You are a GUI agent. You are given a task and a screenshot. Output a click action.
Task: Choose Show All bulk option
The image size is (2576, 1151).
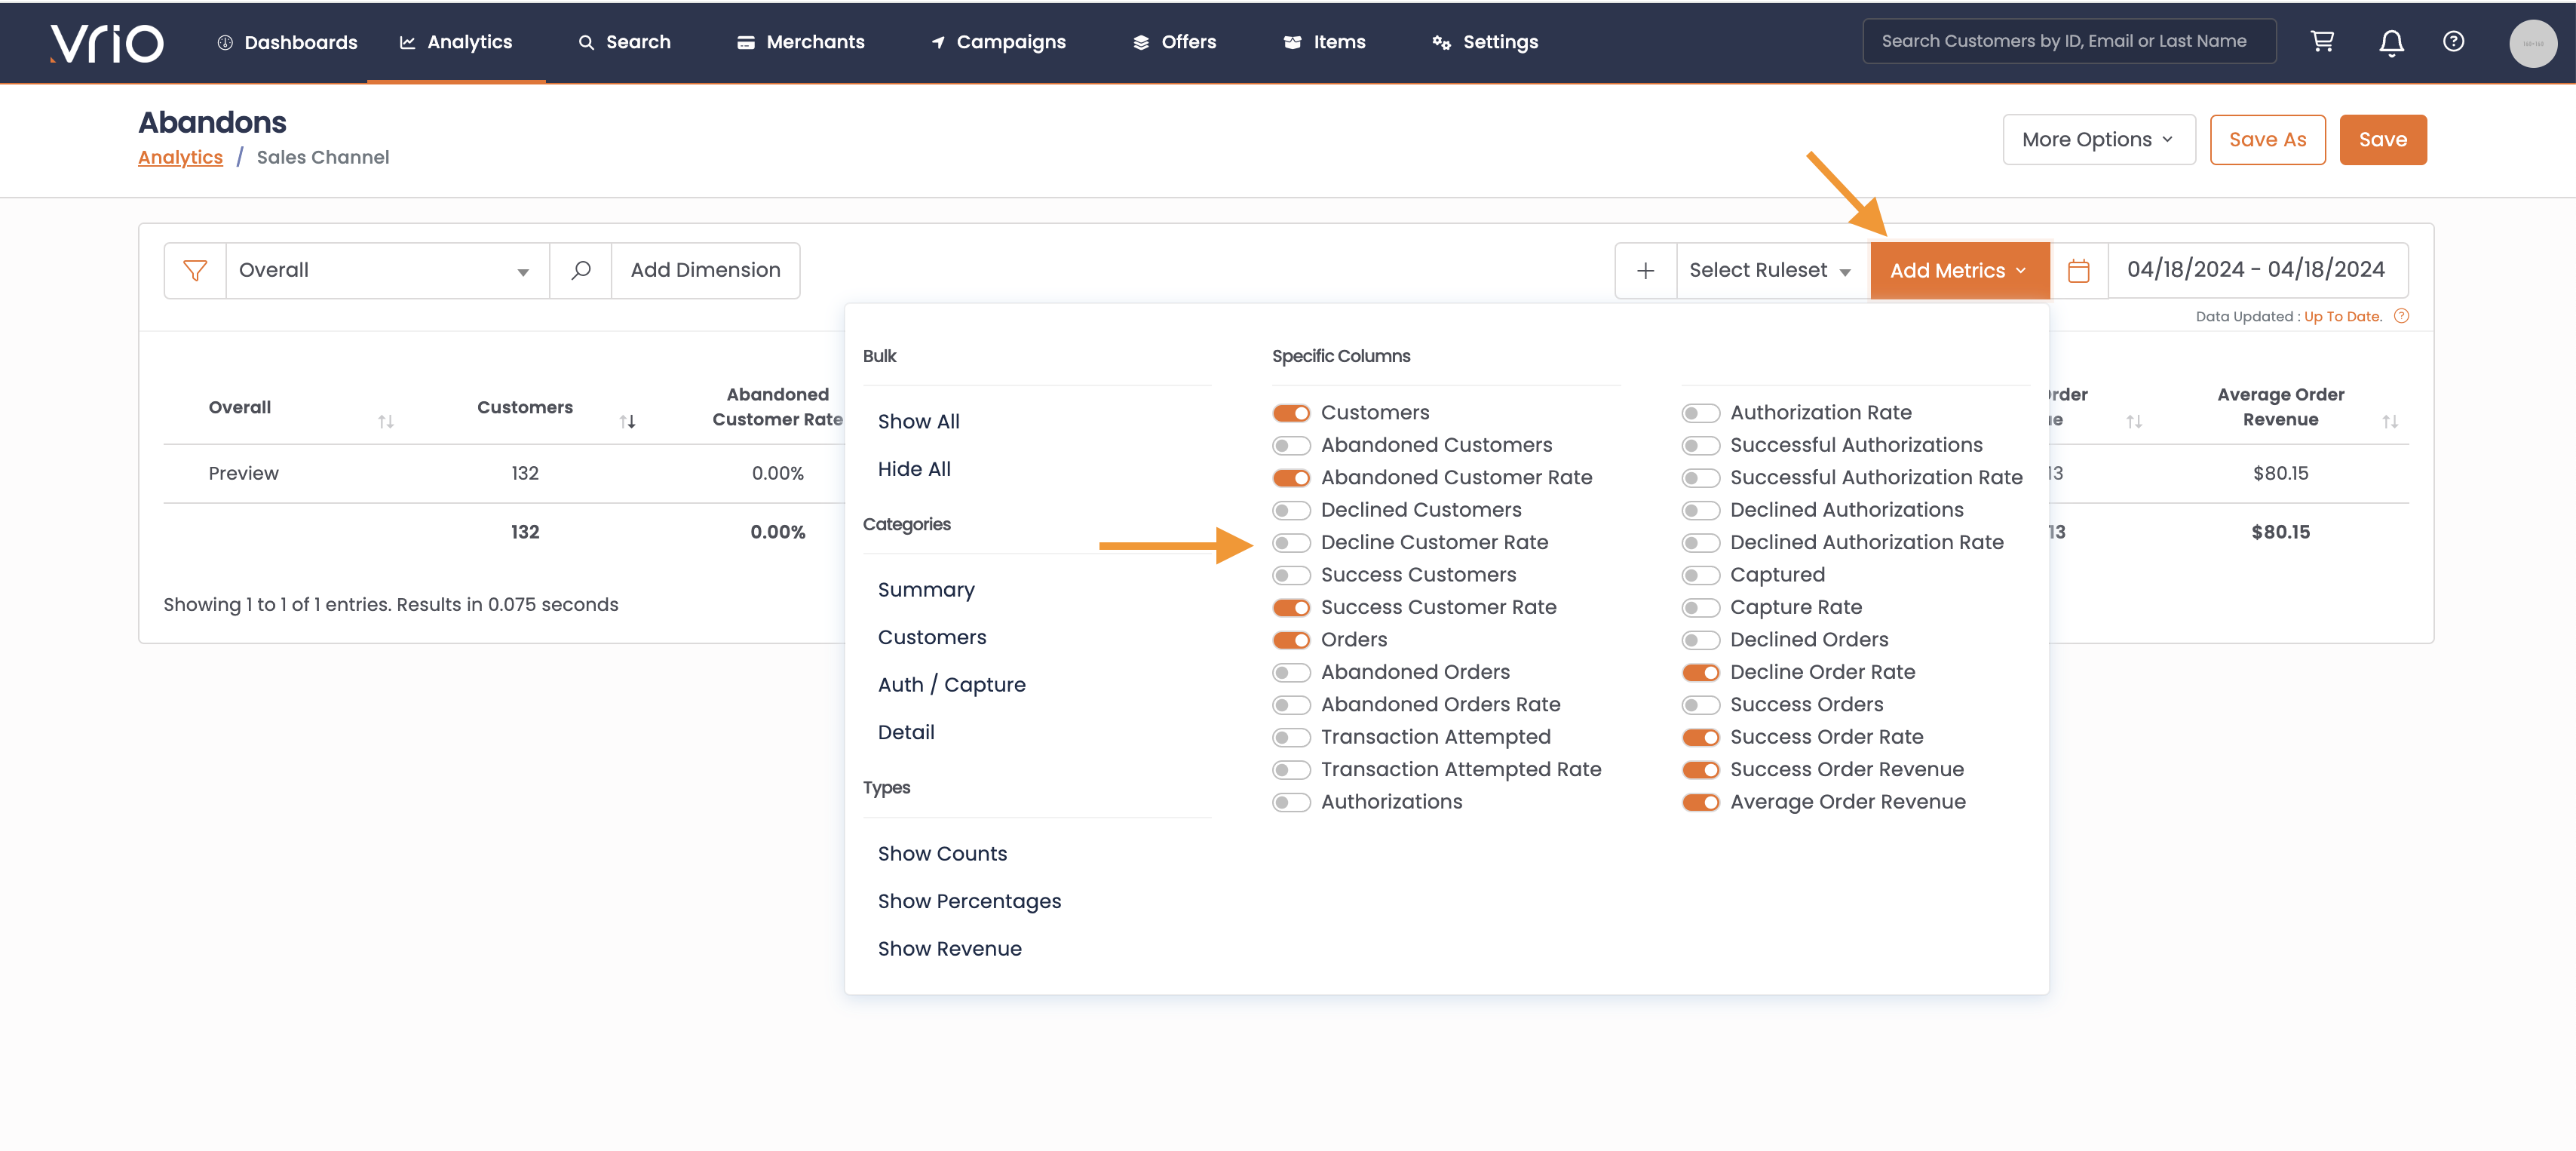click(x=918, y=422)
